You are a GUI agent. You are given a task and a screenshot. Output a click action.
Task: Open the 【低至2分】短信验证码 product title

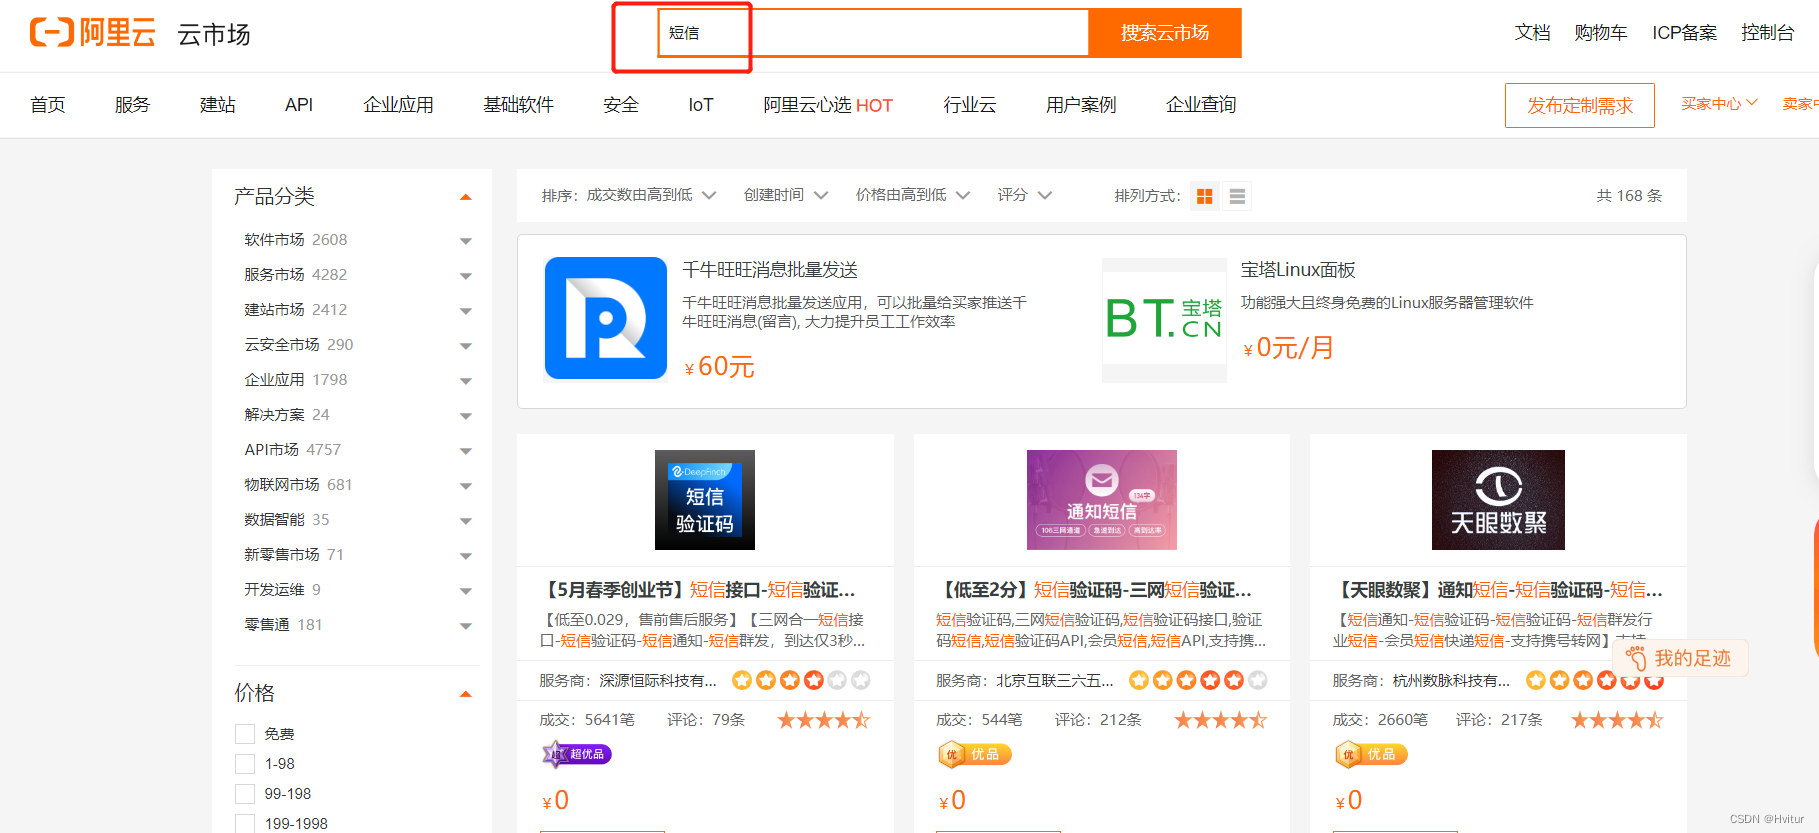tap(1094, 590)
